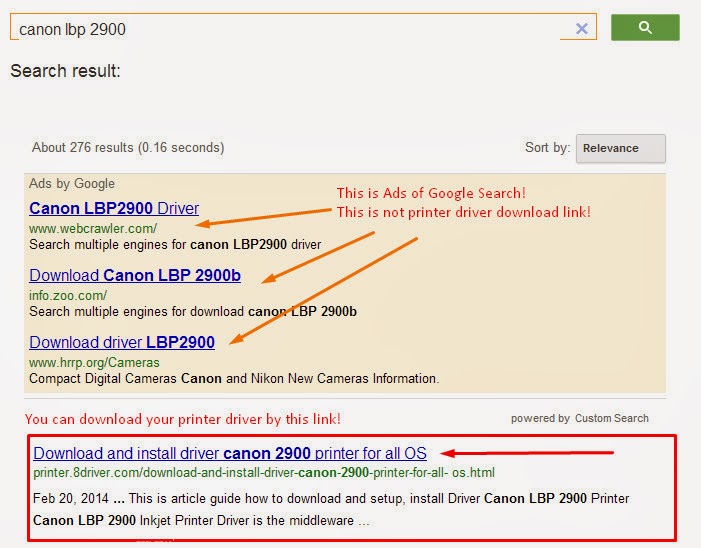Click snippet Search multiple engines for canon LBP2900 driver
Image resolution: width=701 pixels, height=548 pixels.
[175, 244]
